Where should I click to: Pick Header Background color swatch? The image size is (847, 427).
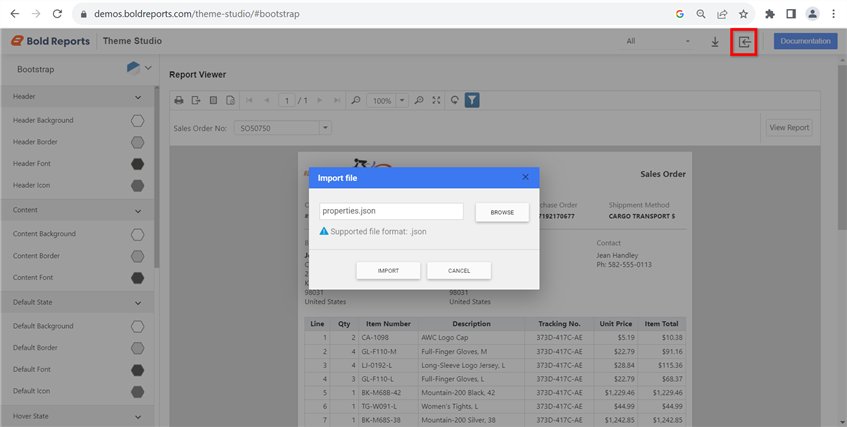[x=138, y=121]
